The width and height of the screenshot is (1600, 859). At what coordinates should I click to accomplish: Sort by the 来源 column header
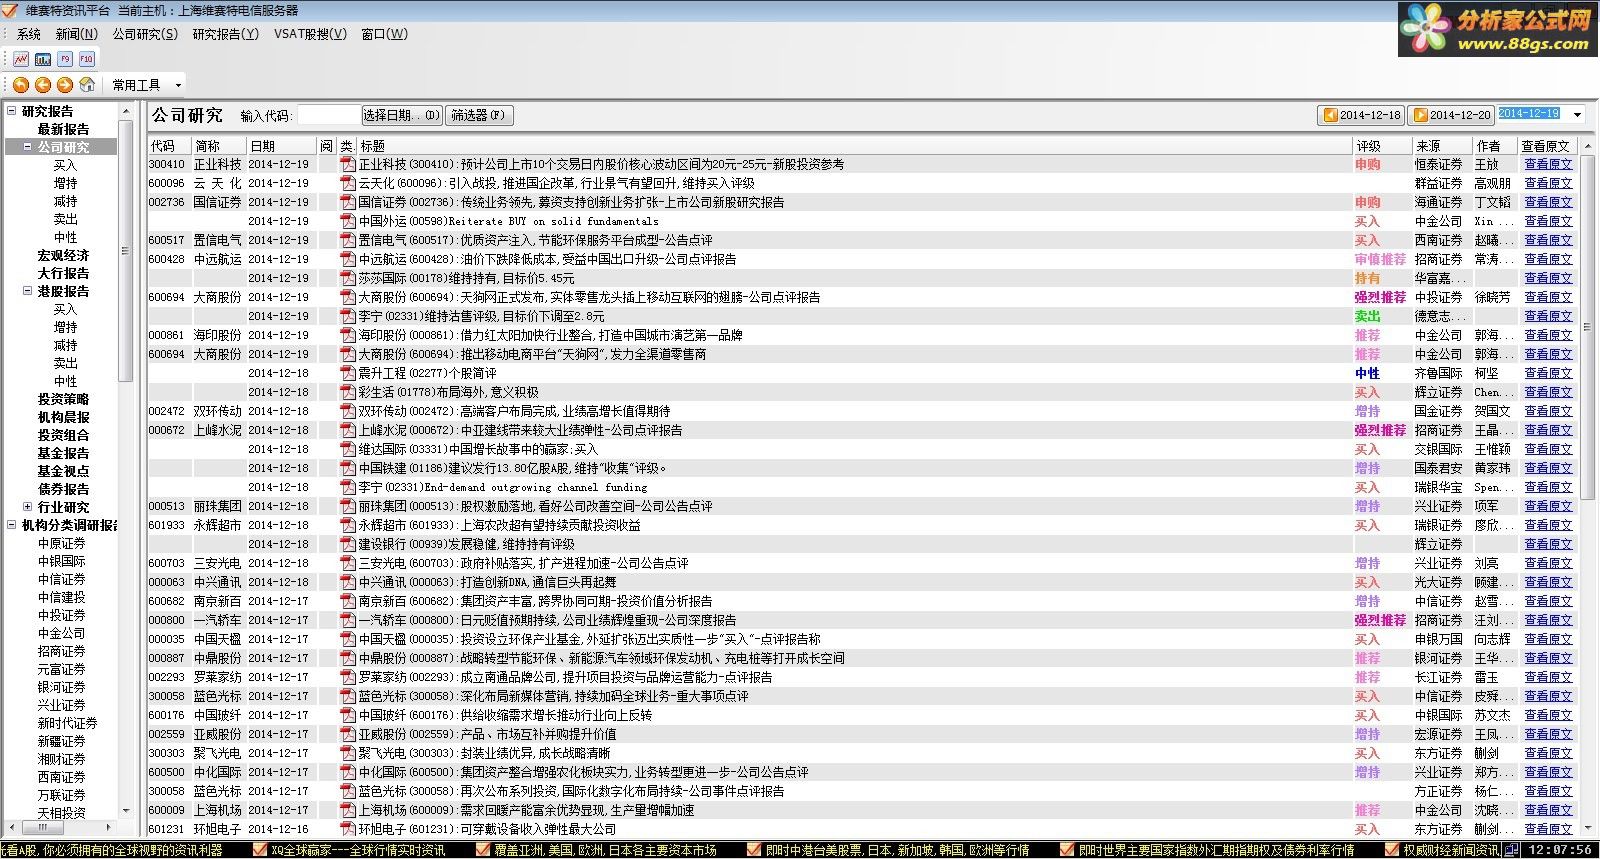(1441, 146)
